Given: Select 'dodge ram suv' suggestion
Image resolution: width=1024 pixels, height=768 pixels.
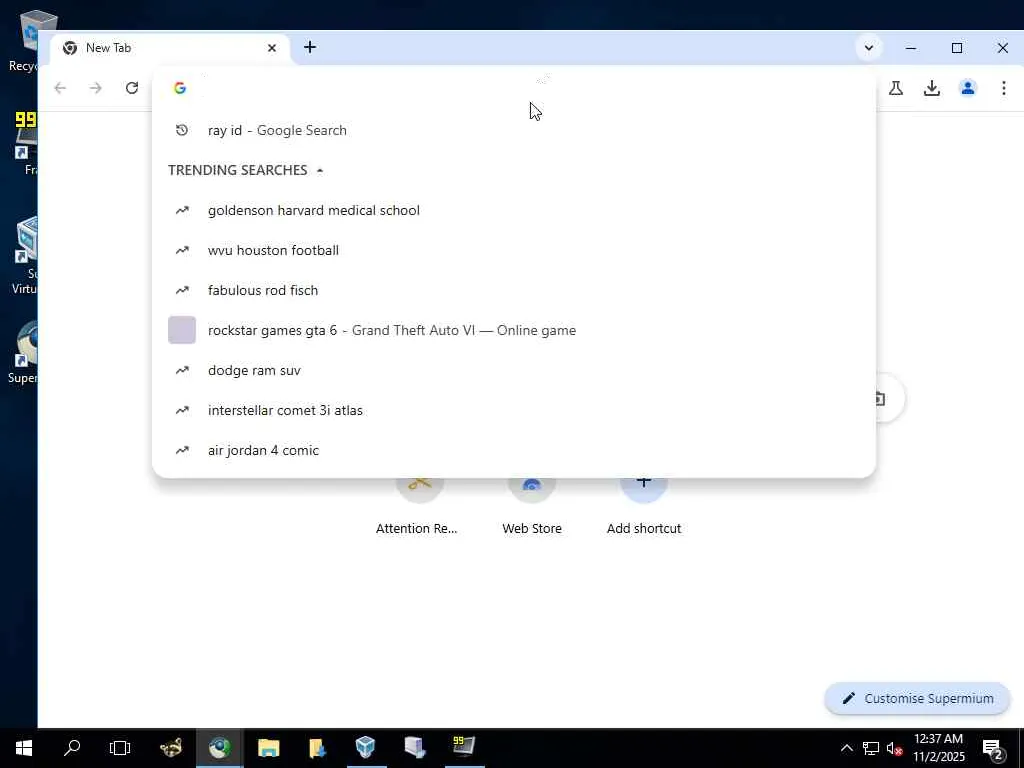Looking at the screenshot, I should click(x=514, y=370).
